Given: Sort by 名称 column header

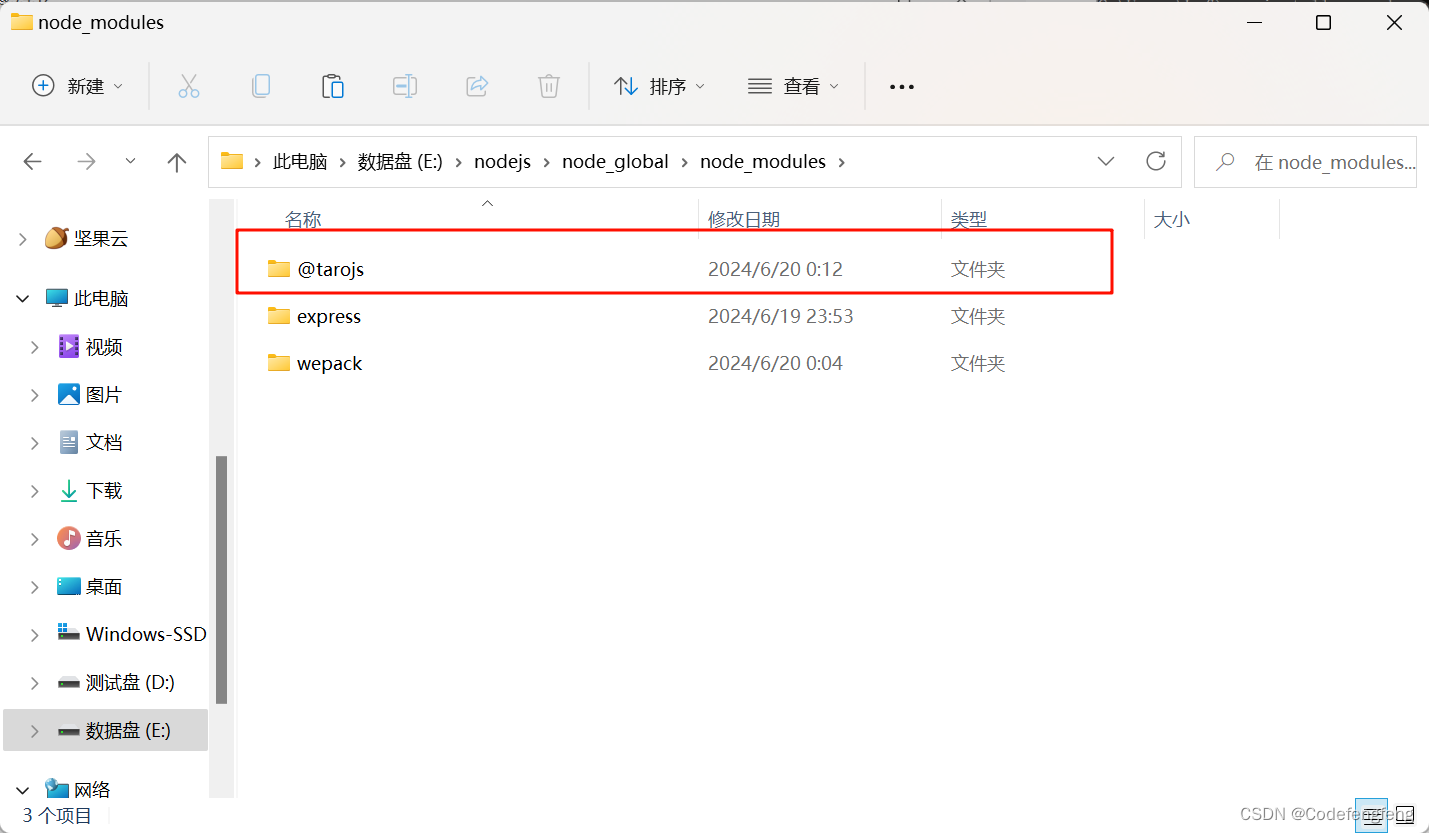Looking at the screenshot, I should (303, 219).
